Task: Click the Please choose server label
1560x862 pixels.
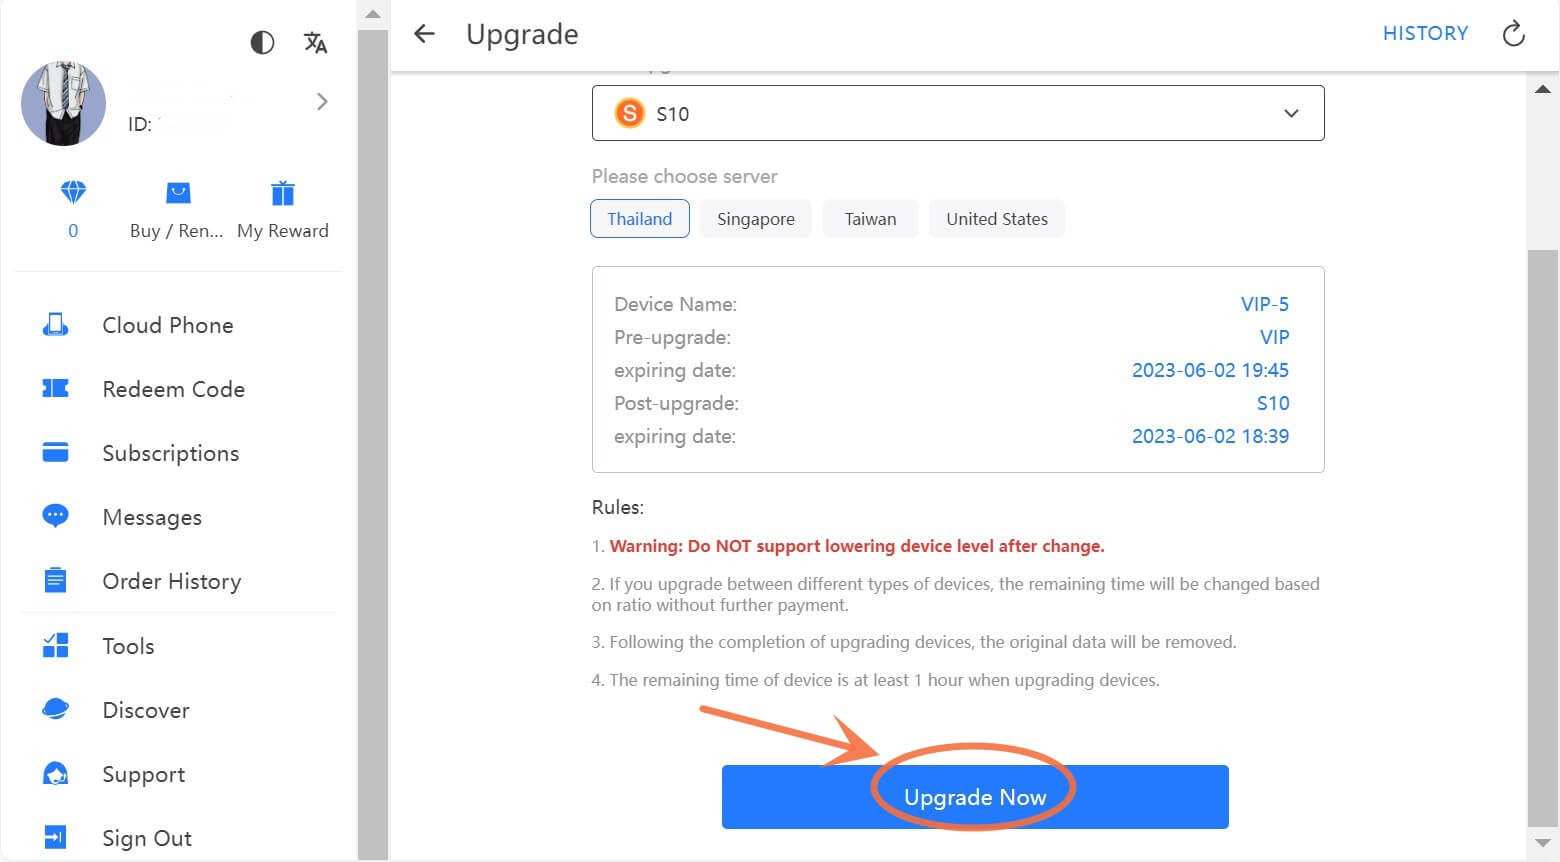Action: pos(685,176)
